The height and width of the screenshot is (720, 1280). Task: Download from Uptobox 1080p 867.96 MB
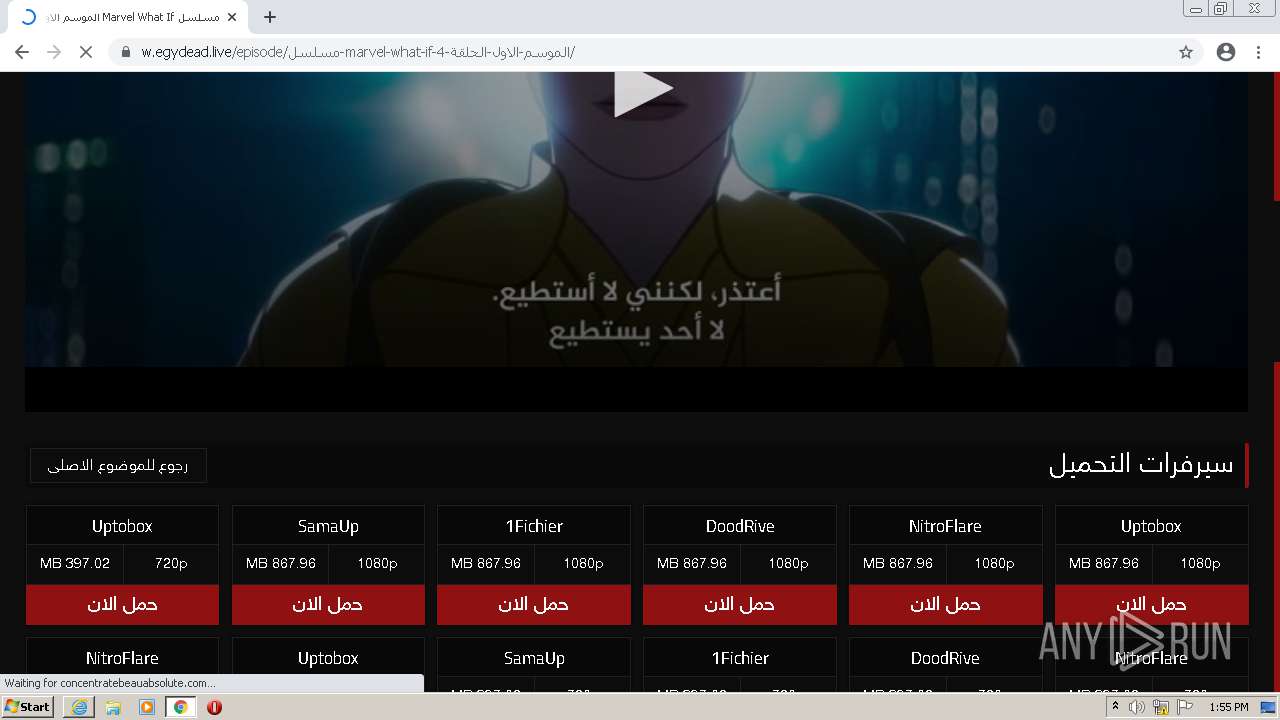[x=1151, y=604]
